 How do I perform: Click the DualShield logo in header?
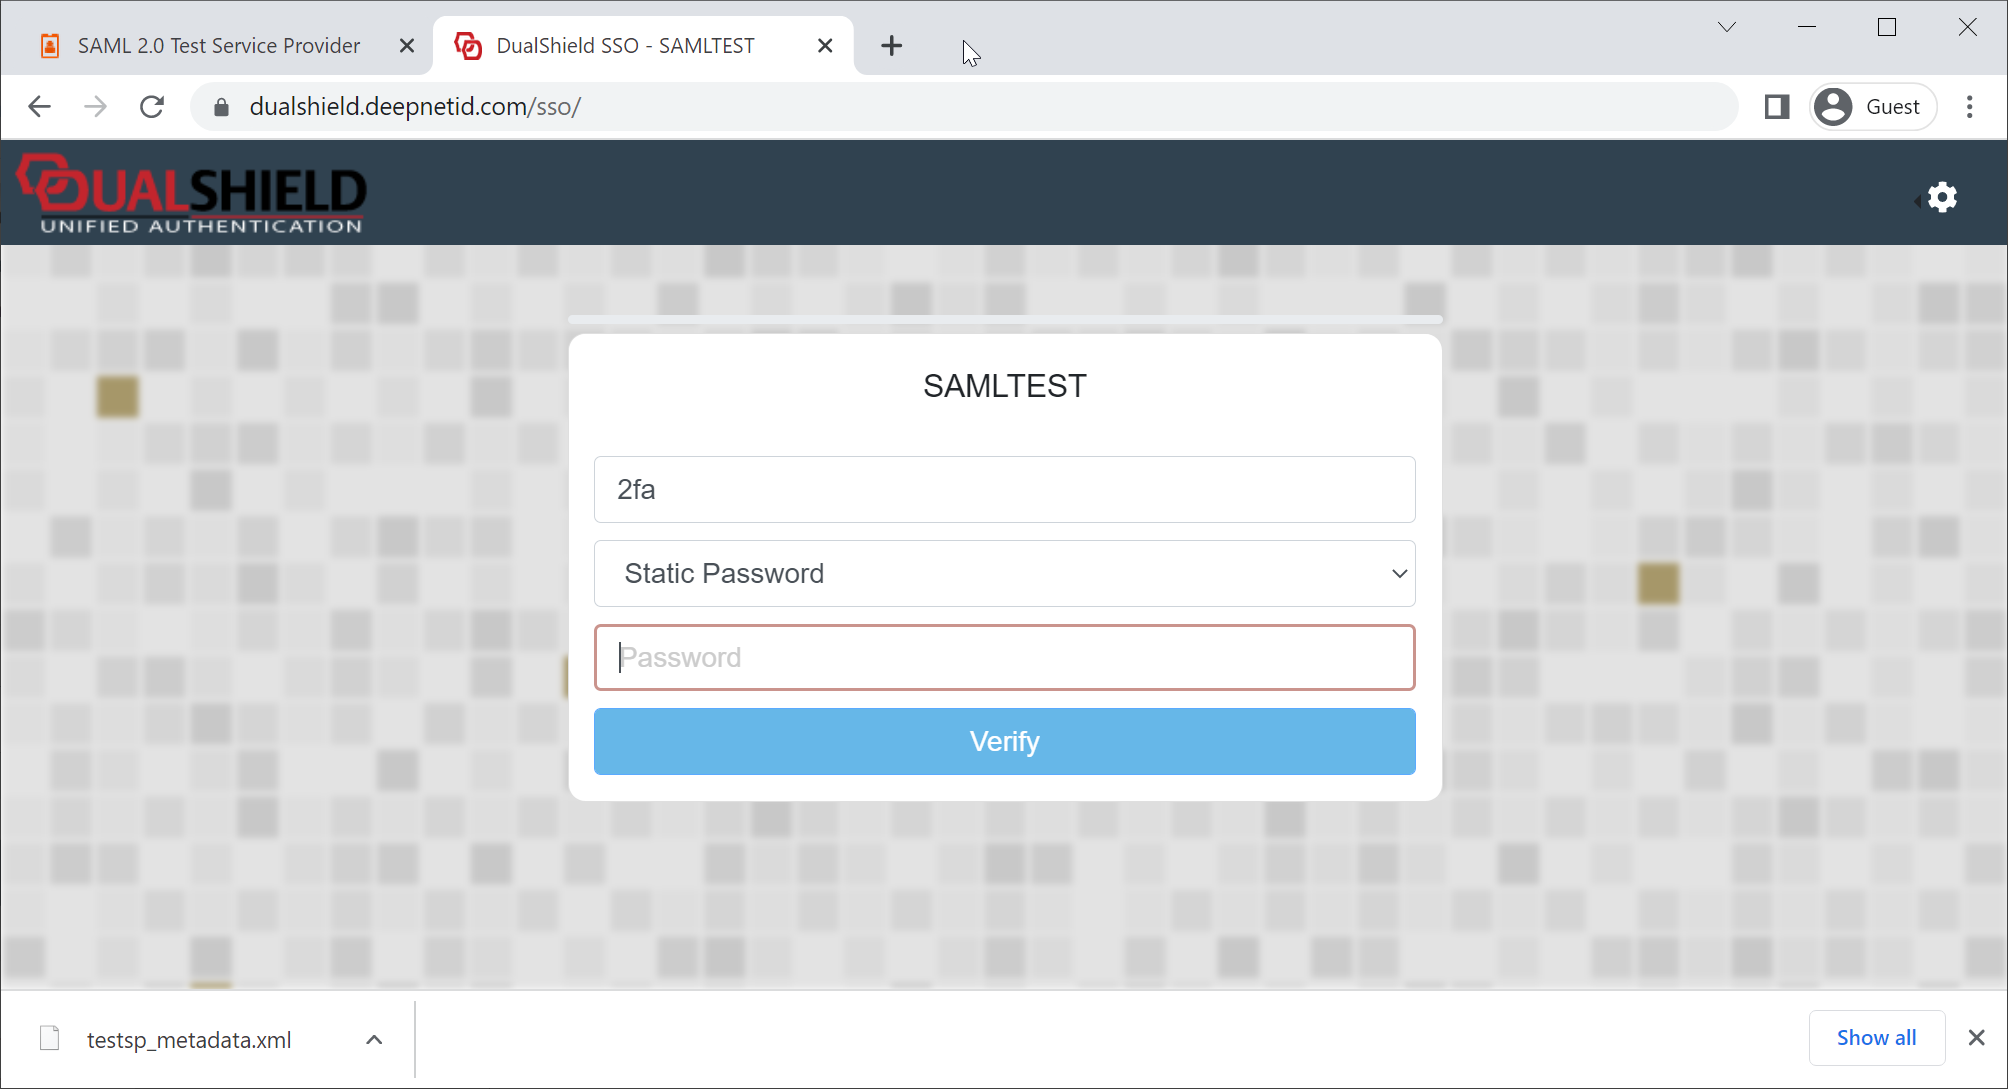coord(192,194)
